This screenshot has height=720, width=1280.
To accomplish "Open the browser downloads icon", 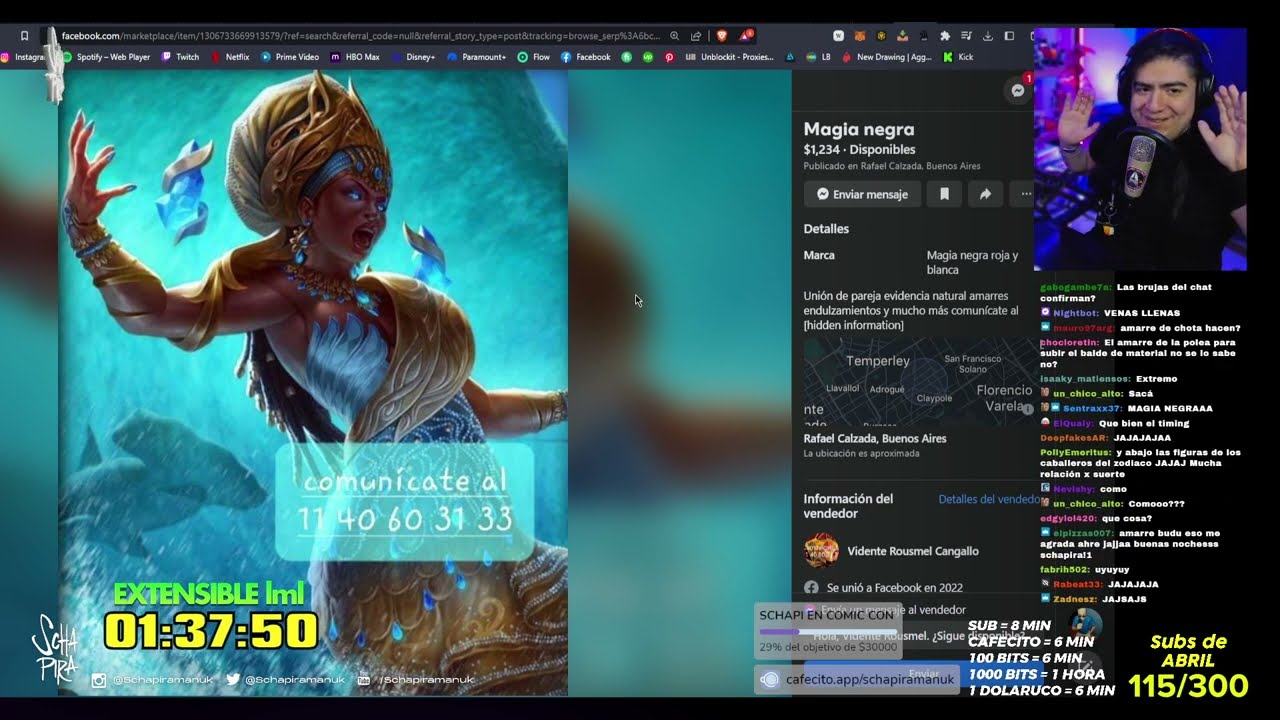I will 988,36.
